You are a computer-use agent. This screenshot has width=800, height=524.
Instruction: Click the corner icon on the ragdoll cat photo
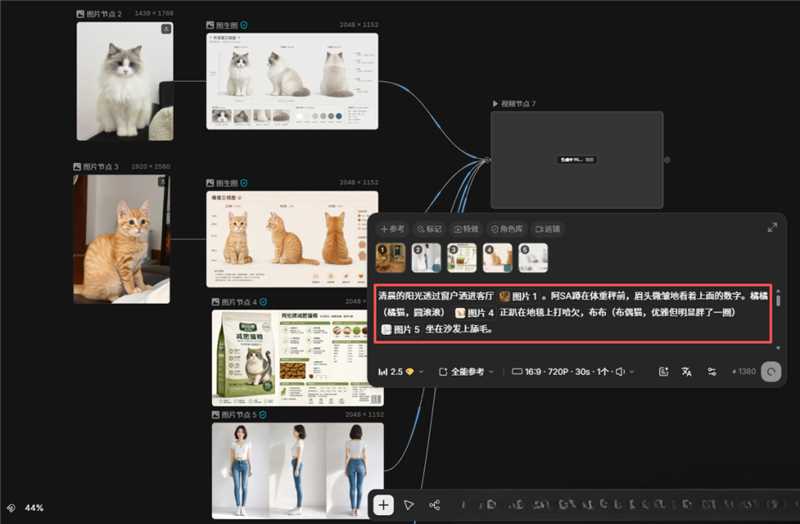click(x=166, y=29)
